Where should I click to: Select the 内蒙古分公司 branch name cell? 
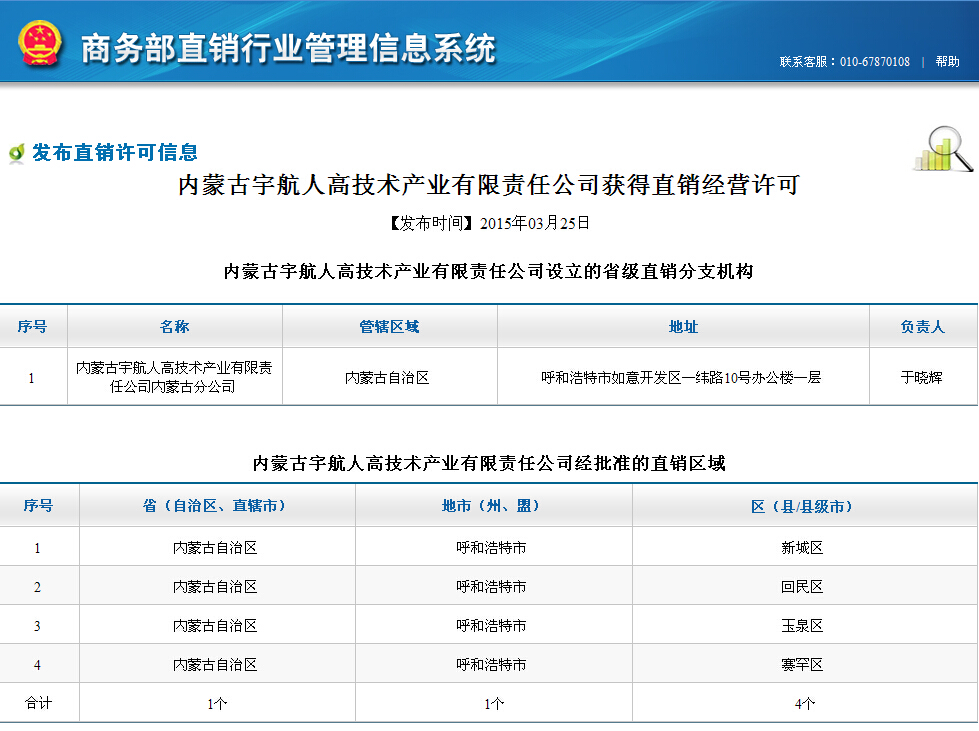click(x=174, y=377)
